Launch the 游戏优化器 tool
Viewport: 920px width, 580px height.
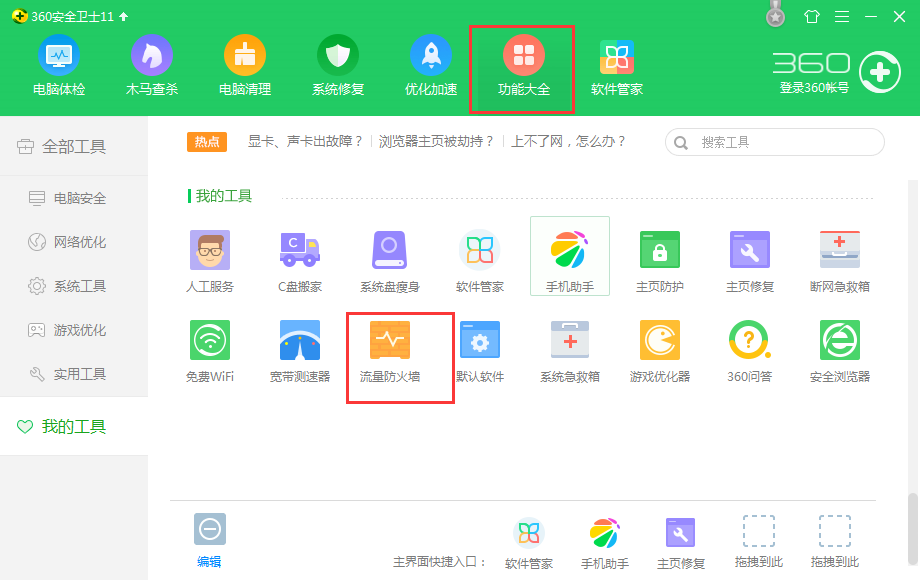(x=659, y=351)
